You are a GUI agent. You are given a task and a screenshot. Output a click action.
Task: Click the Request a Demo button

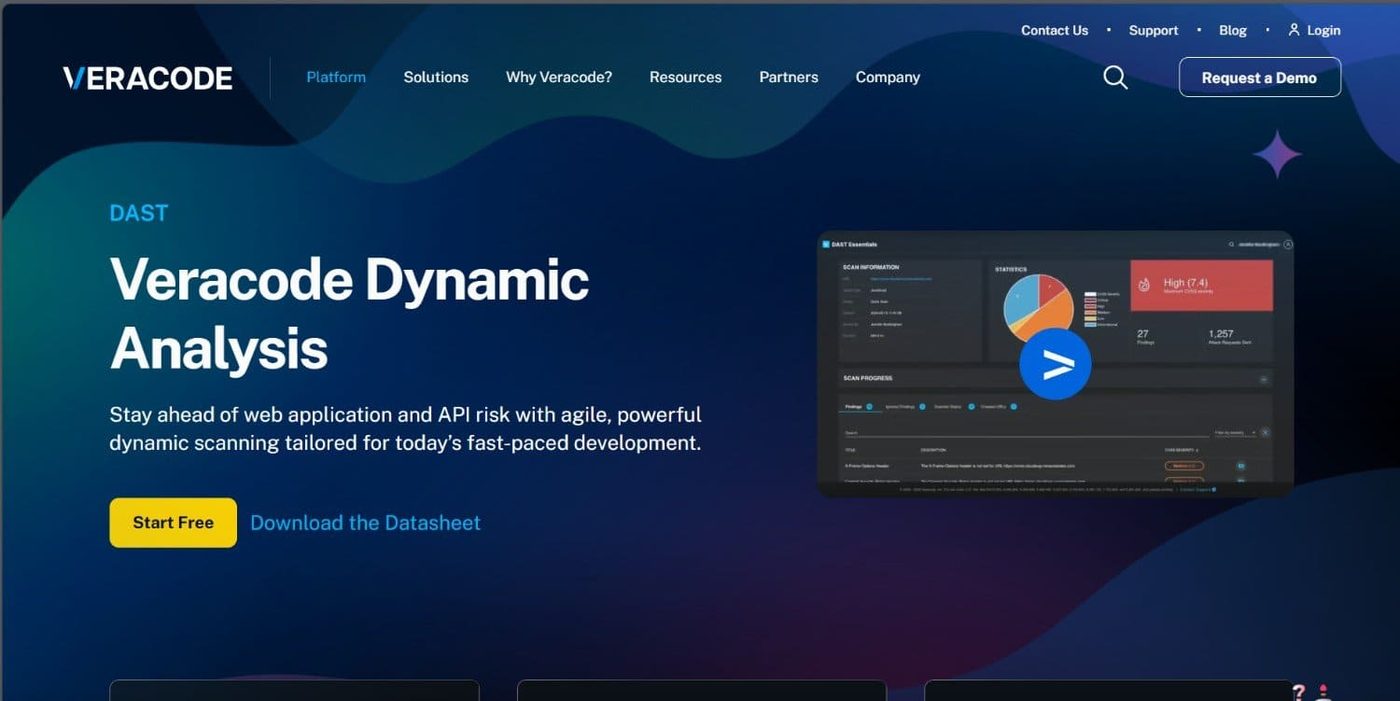pyautogui.click(x=1259, y=77)
